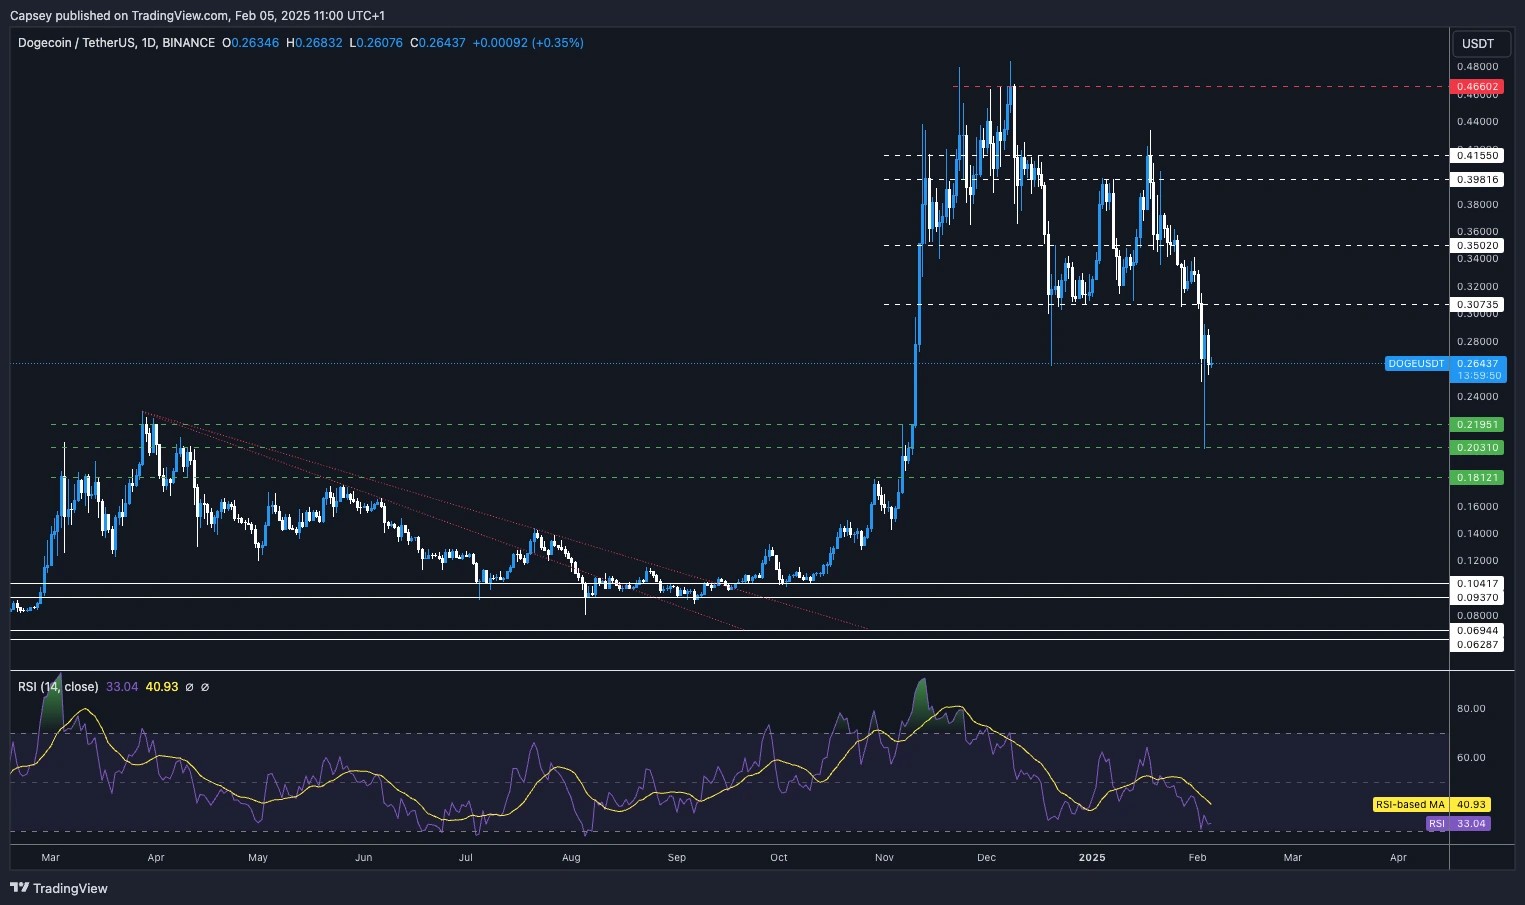Click the 13:59:50 countdown below the price label

coord(1479,376)
